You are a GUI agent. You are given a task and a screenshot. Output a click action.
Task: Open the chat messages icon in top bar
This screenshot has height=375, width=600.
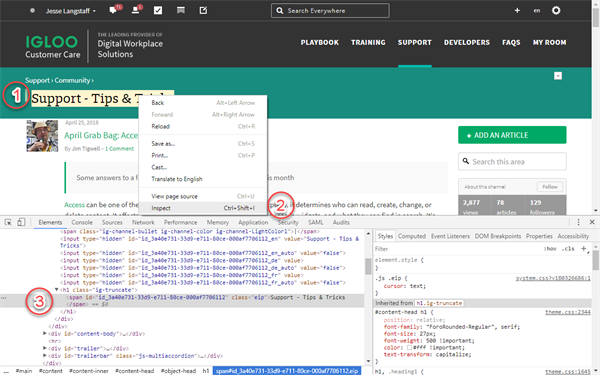[x=113, y=10]
